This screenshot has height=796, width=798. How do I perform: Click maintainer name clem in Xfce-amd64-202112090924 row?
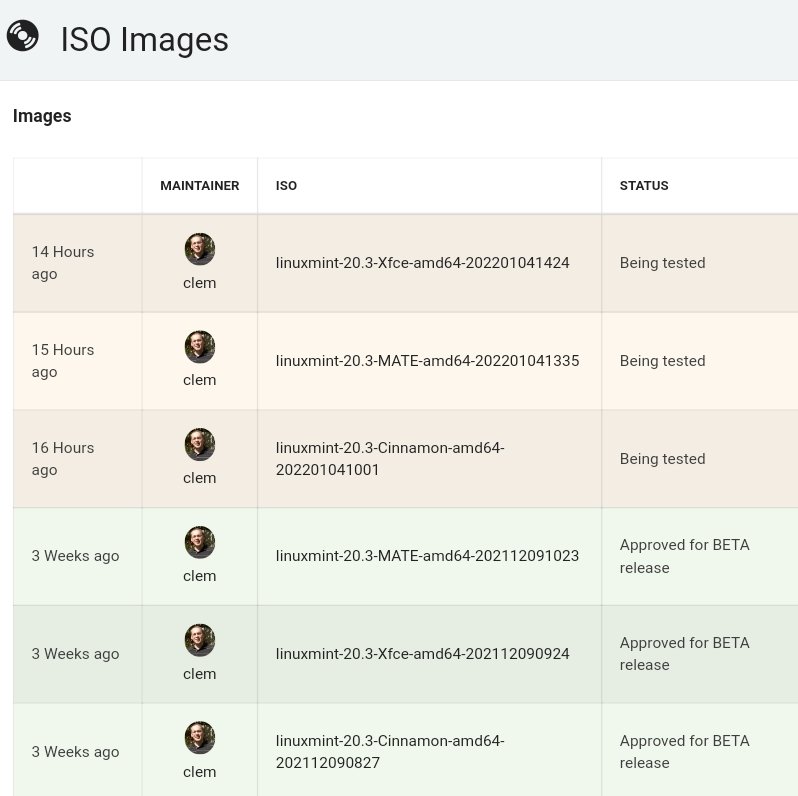(200, 674)
